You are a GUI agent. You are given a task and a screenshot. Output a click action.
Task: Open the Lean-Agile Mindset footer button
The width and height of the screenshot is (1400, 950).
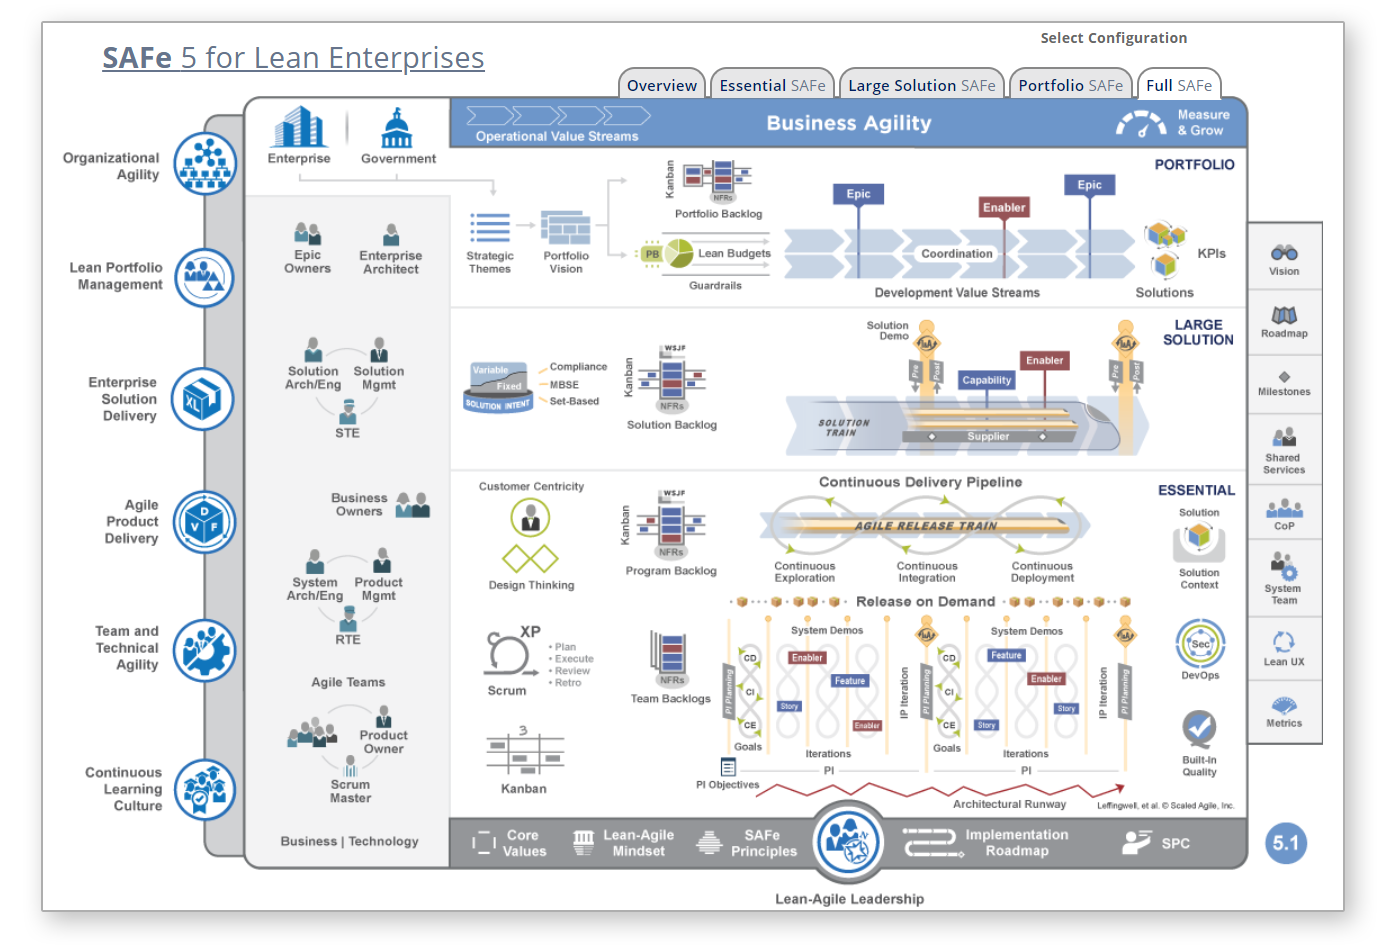tap(624, 842)
